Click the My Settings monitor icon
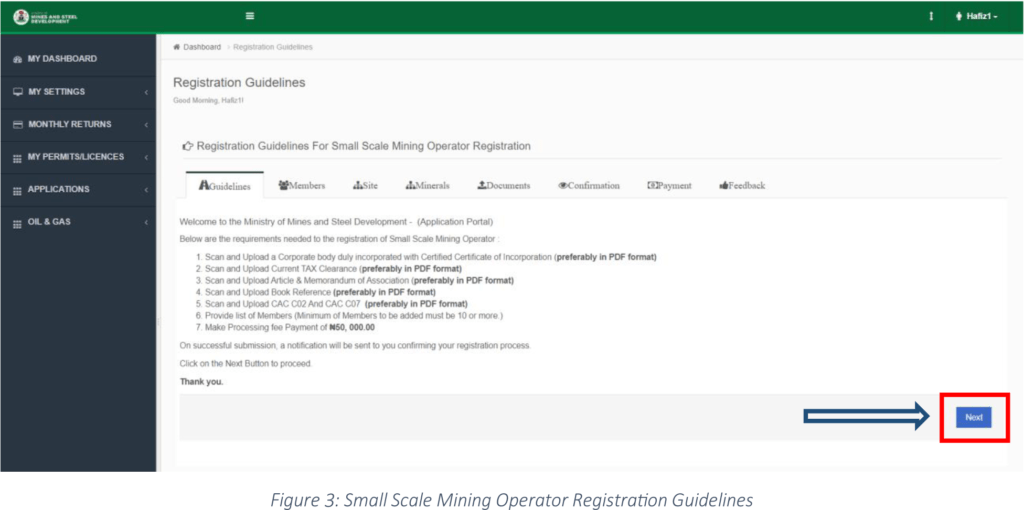The image size is (1024, 510). pyautogui.click(x=17, y=92)
